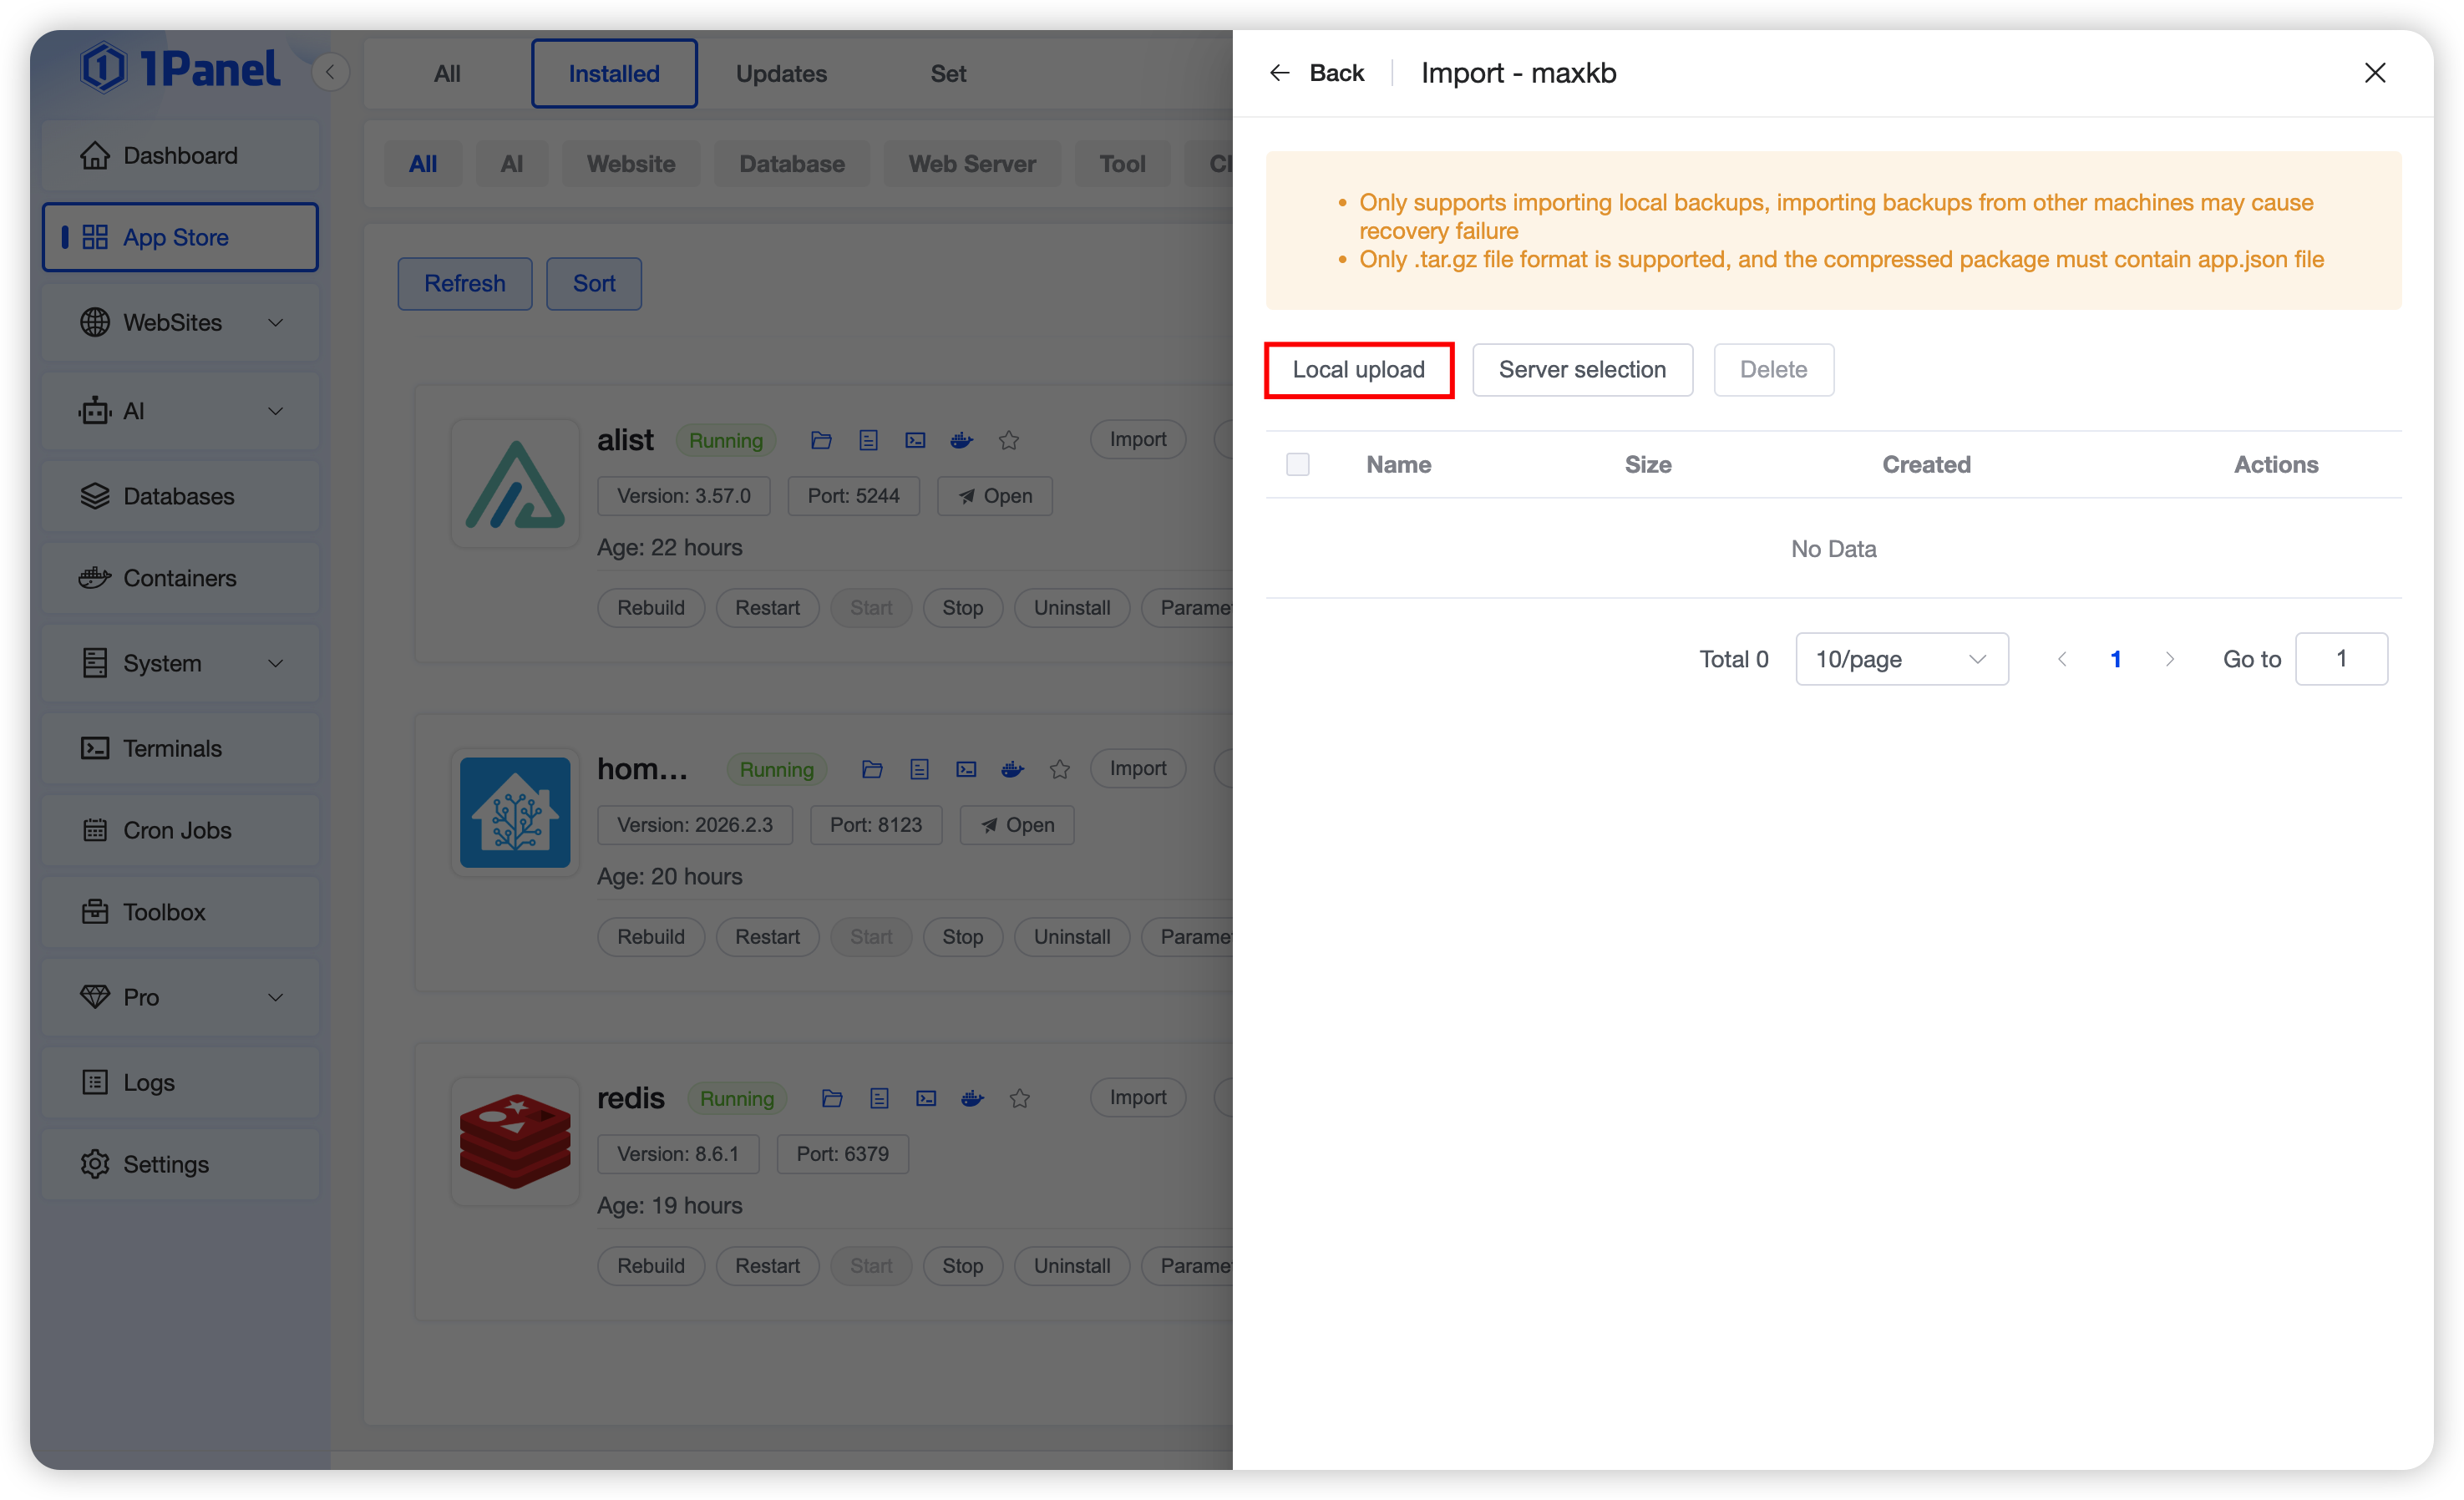Open alist log file icon
2464x1500 pixels.
click(868, 440)
